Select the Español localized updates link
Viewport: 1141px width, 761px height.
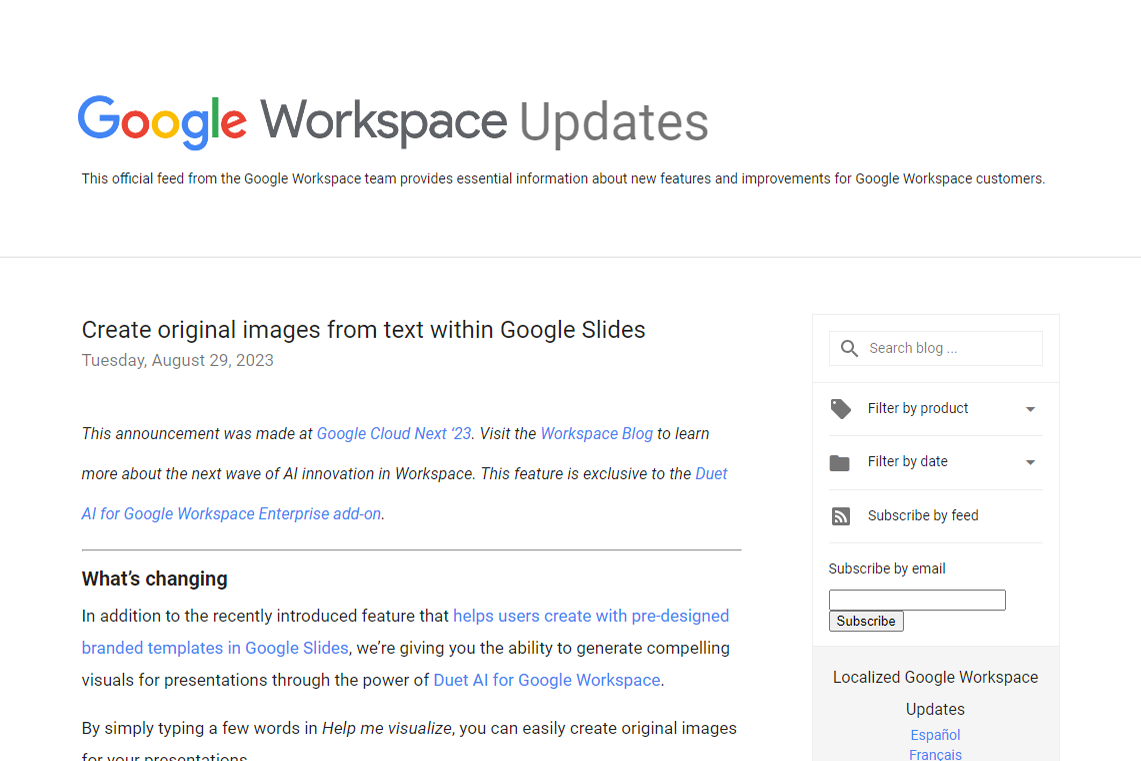pos(934,734)
